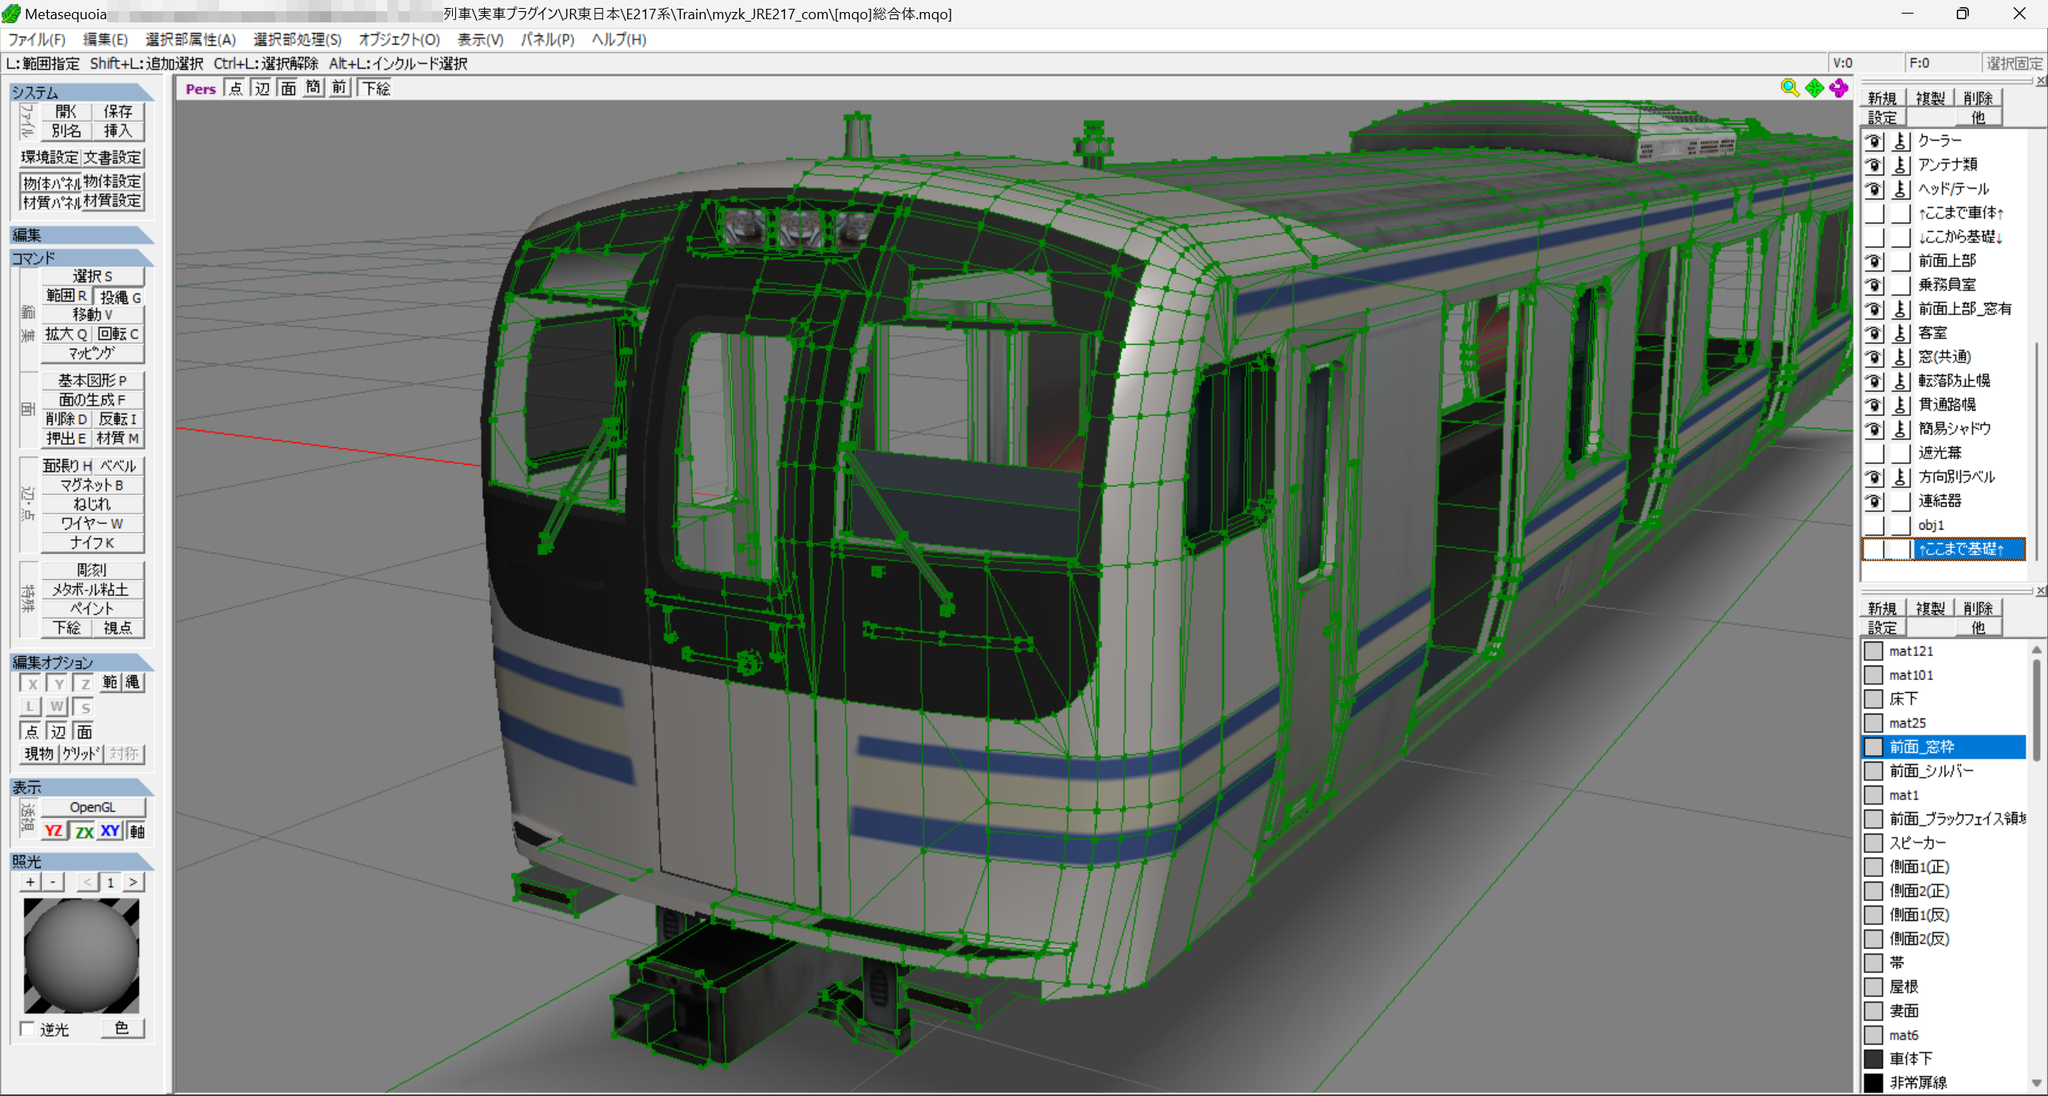Open the パネル(P) menu
Image resolution: width=2048 pixels, height=1096 pixels.
coord(547,39)
